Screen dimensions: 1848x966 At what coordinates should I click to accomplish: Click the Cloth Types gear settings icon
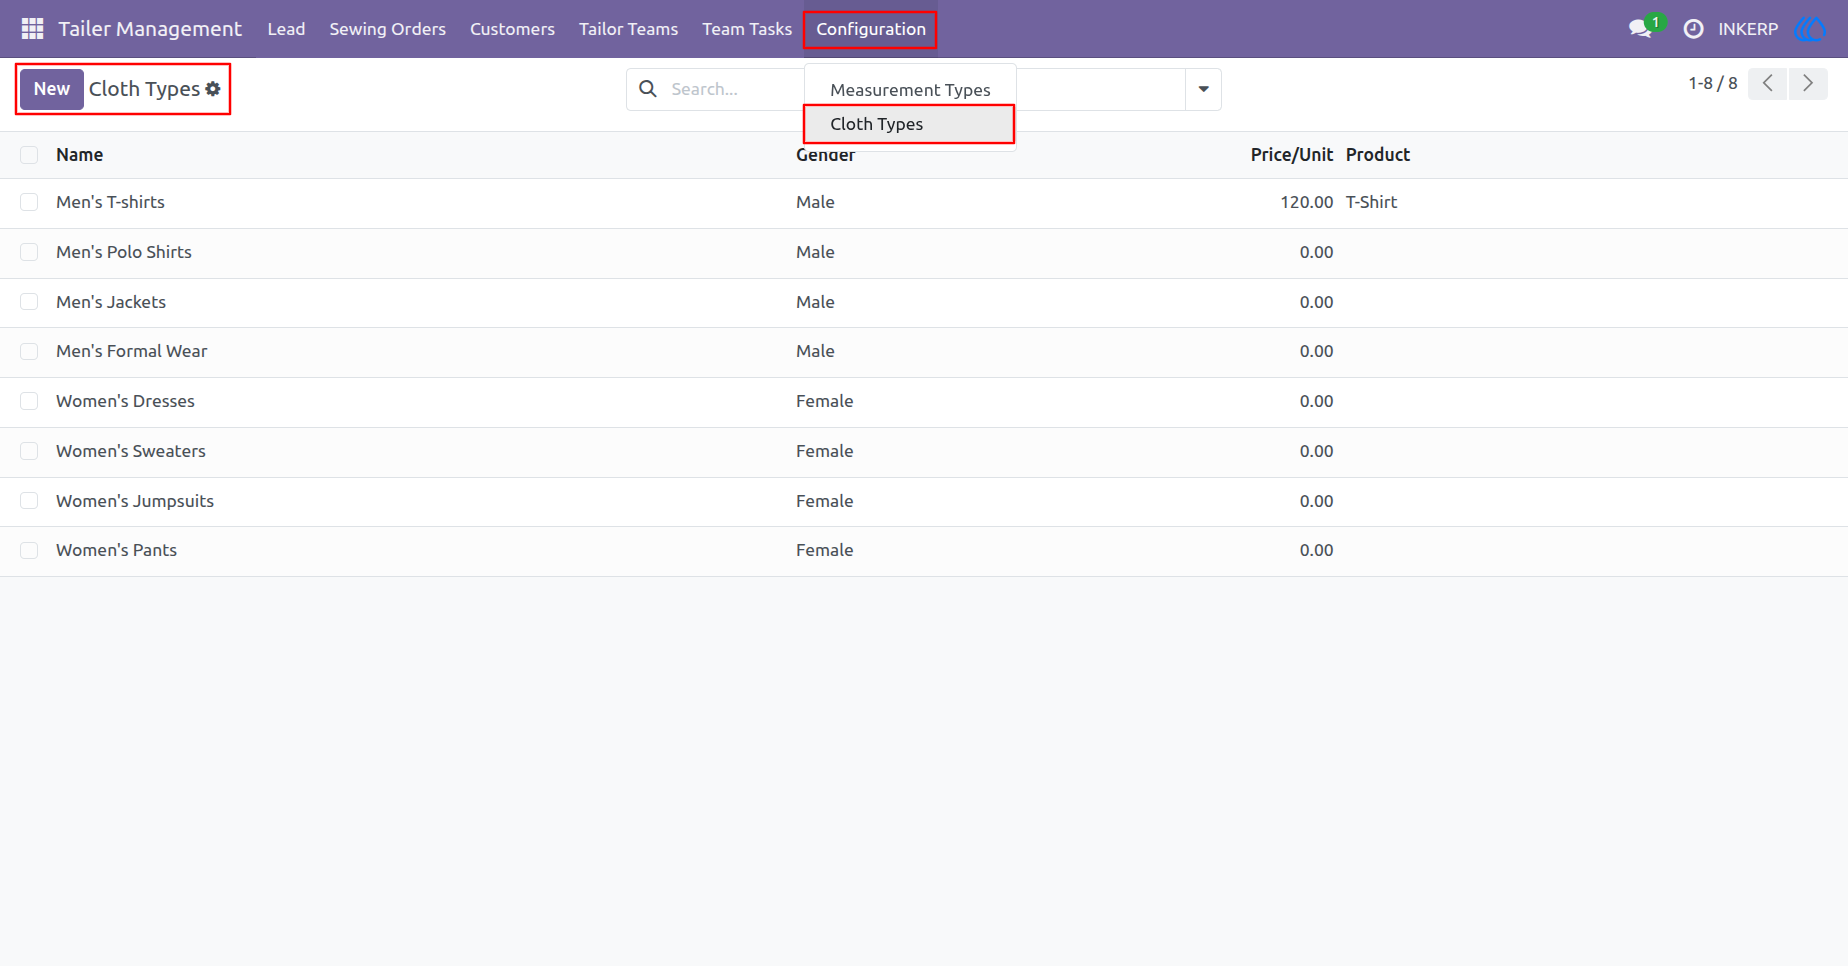pos(213,89)
